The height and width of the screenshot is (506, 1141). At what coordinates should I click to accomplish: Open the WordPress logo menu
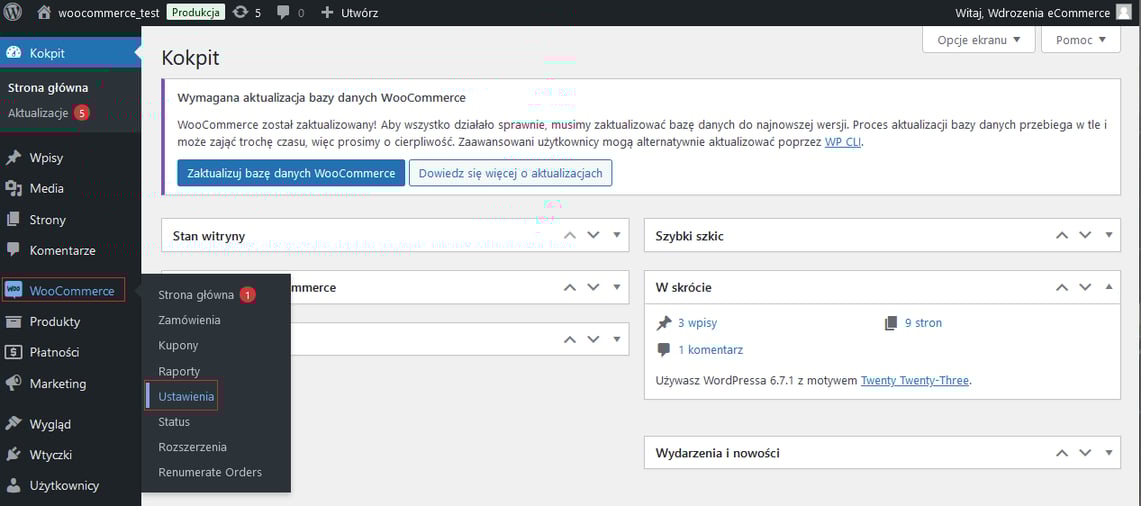[14, 12]
